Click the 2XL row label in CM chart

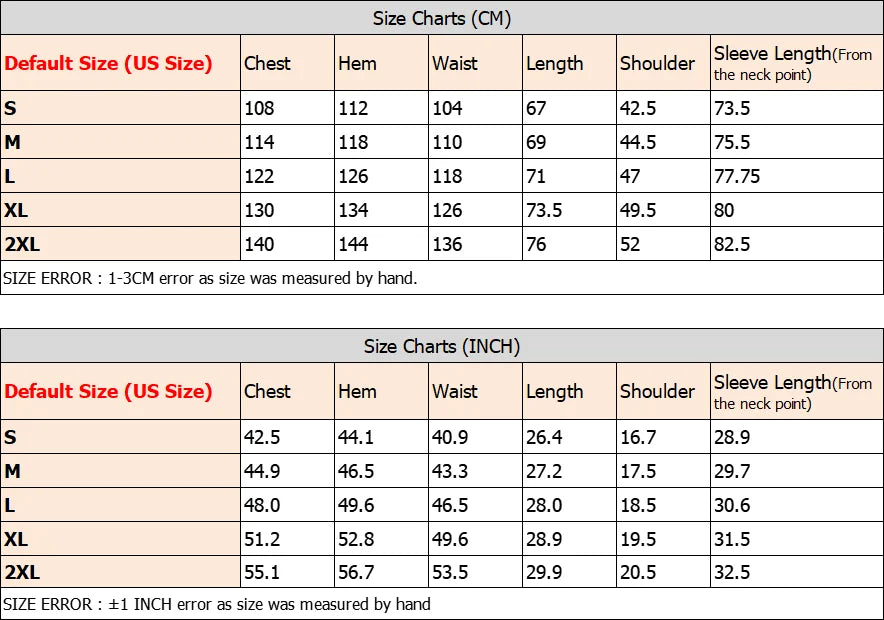[x=121, y=243]
